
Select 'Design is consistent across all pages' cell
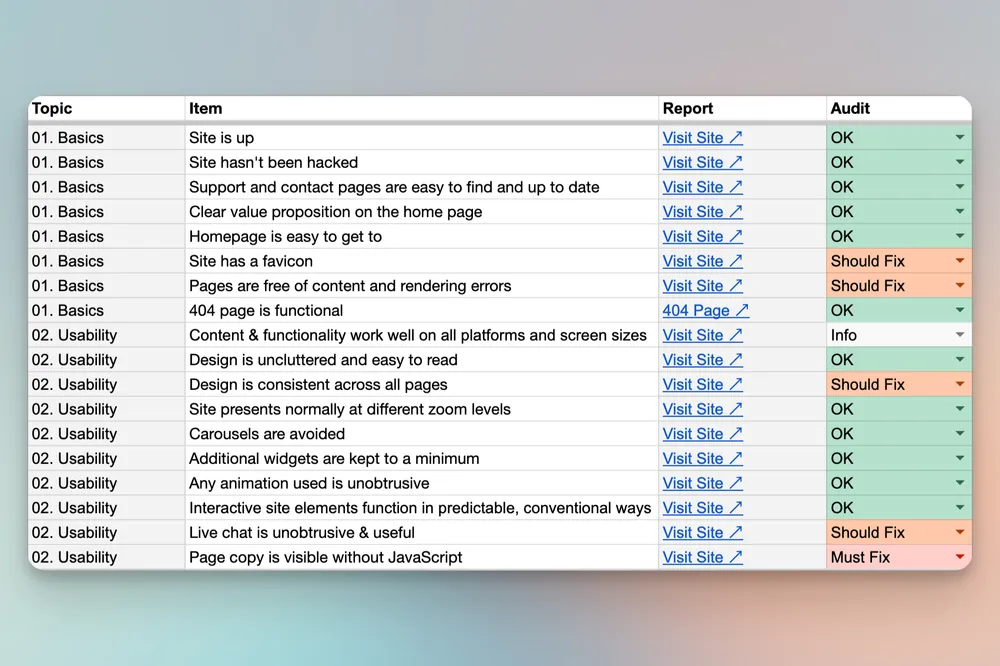click(x=318, y=384)
